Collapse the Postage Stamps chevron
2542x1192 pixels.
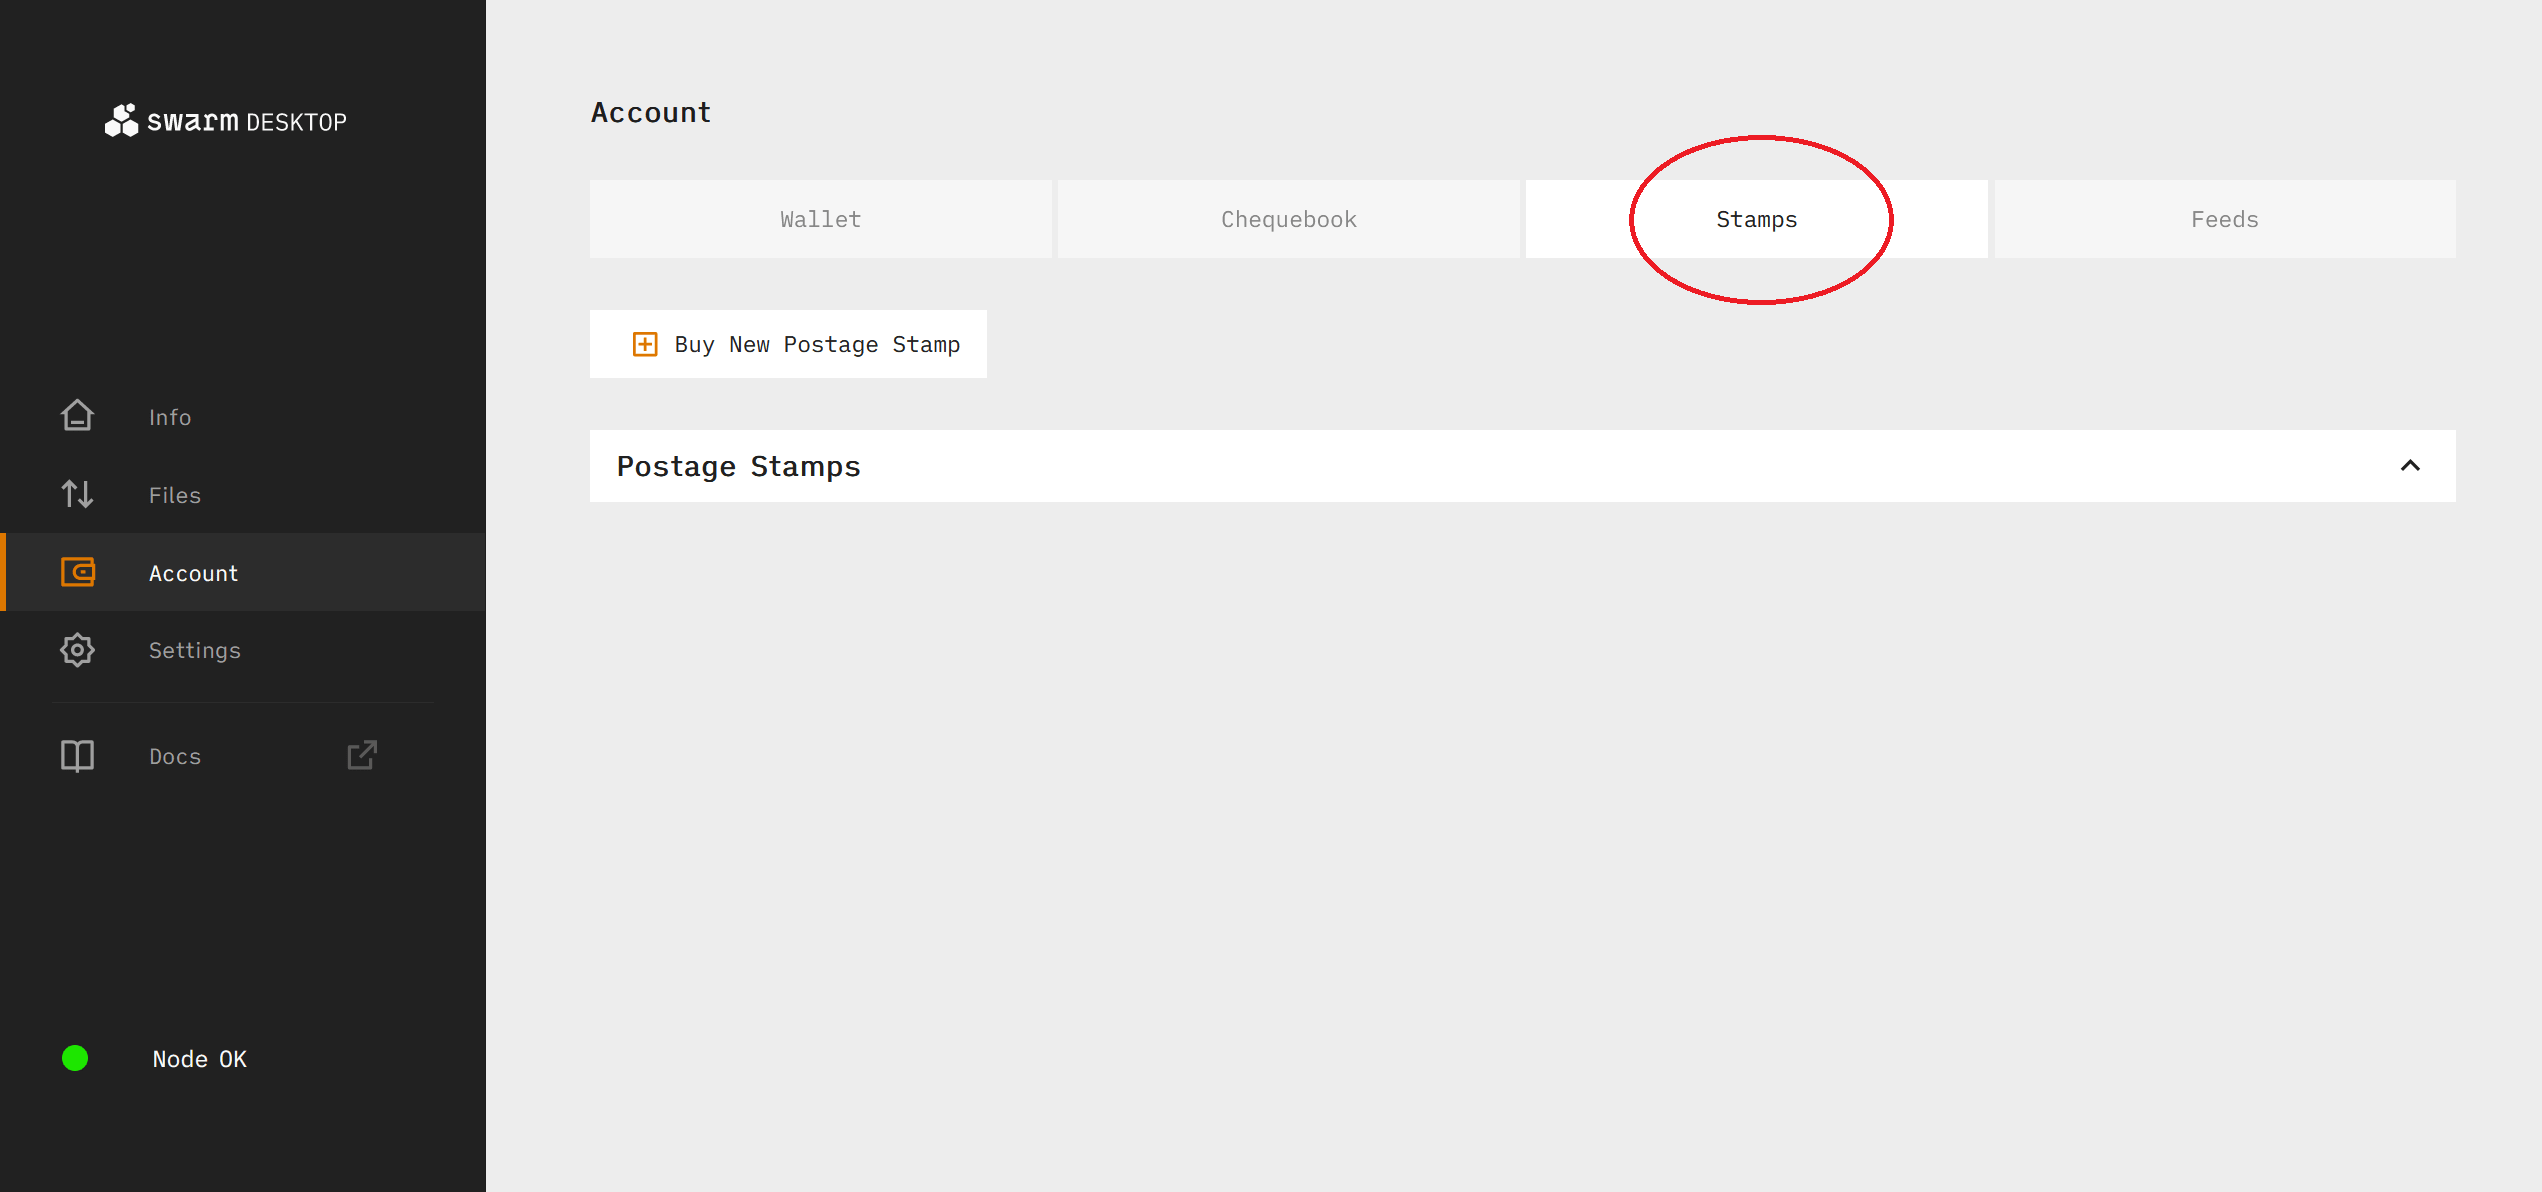pos(2410,466)
